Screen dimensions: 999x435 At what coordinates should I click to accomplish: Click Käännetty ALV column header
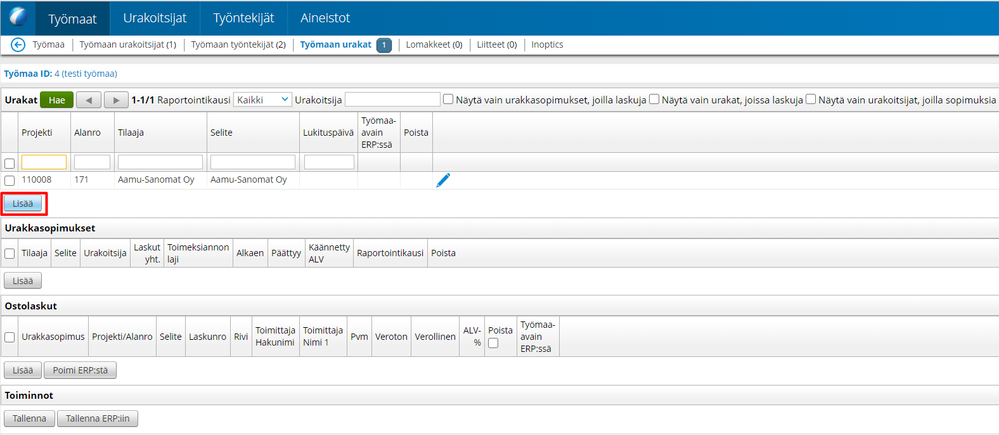click(x=329, y=253)
